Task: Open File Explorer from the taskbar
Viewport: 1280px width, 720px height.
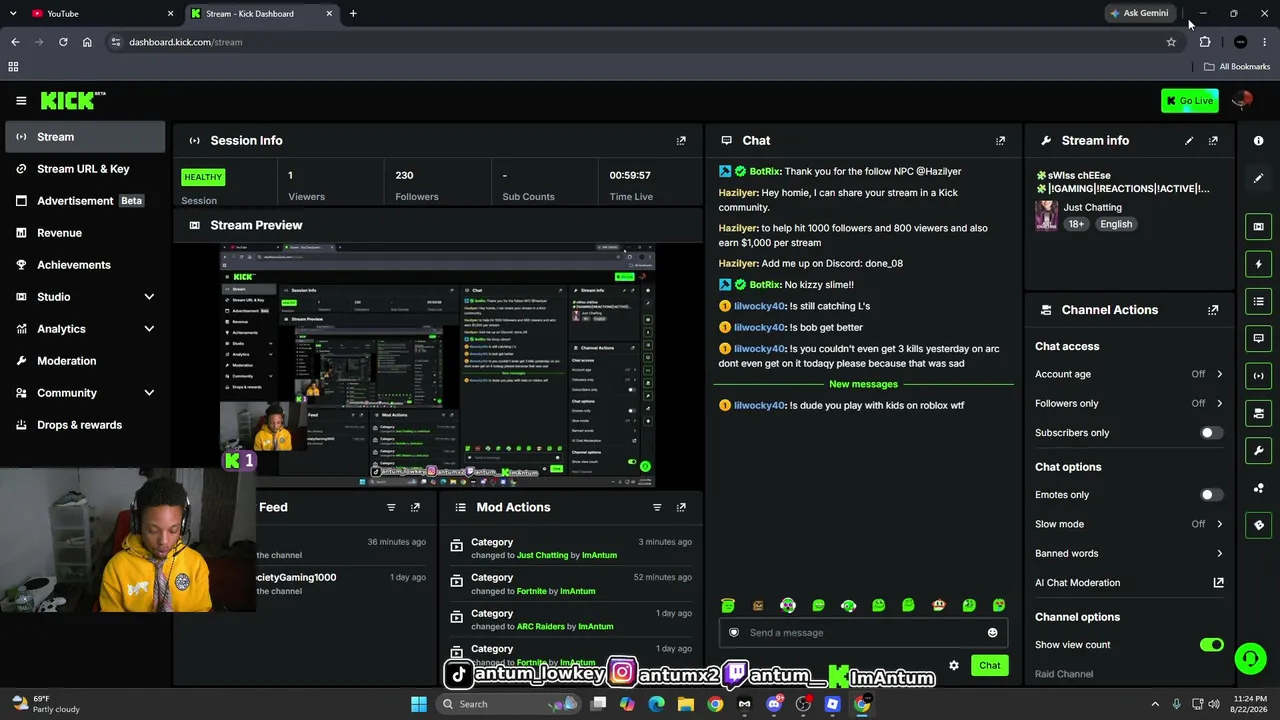Action: point(686,704)
